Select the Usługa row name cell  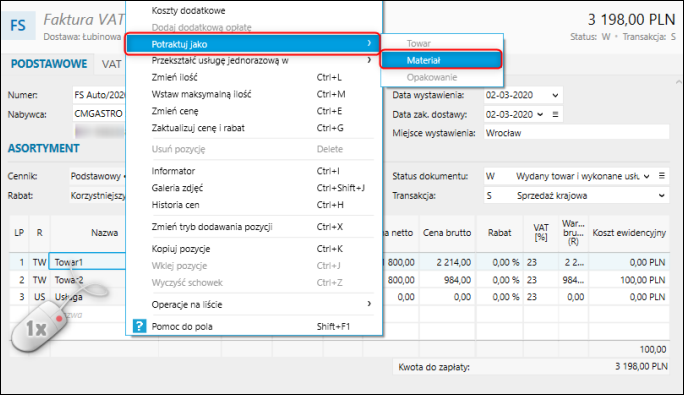(88, 297)
